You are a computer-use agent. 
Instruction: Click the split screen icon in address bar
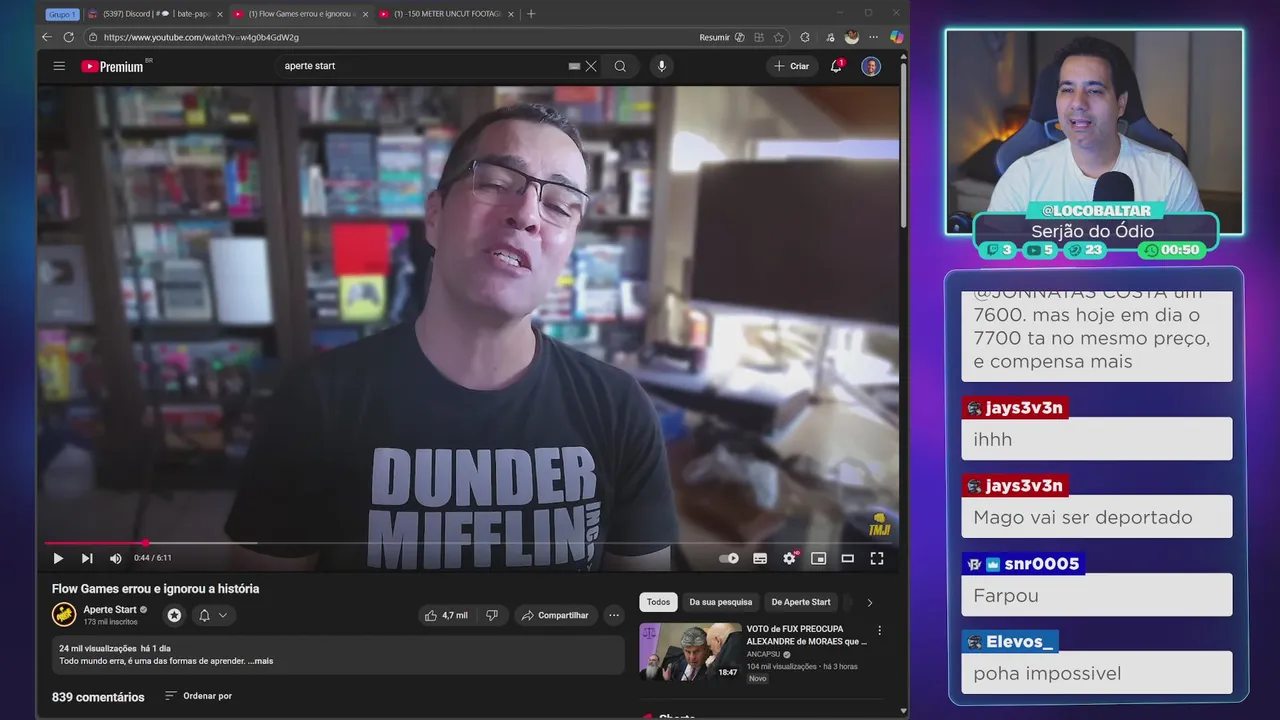click(x=760, y=37)
